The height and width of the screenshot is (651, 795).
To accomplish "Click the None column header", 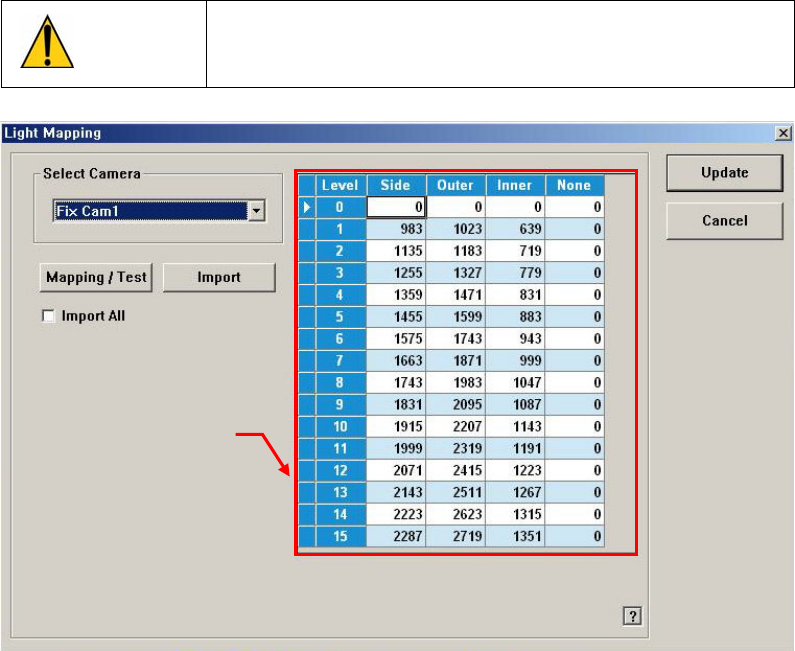I will pos(574,185).
